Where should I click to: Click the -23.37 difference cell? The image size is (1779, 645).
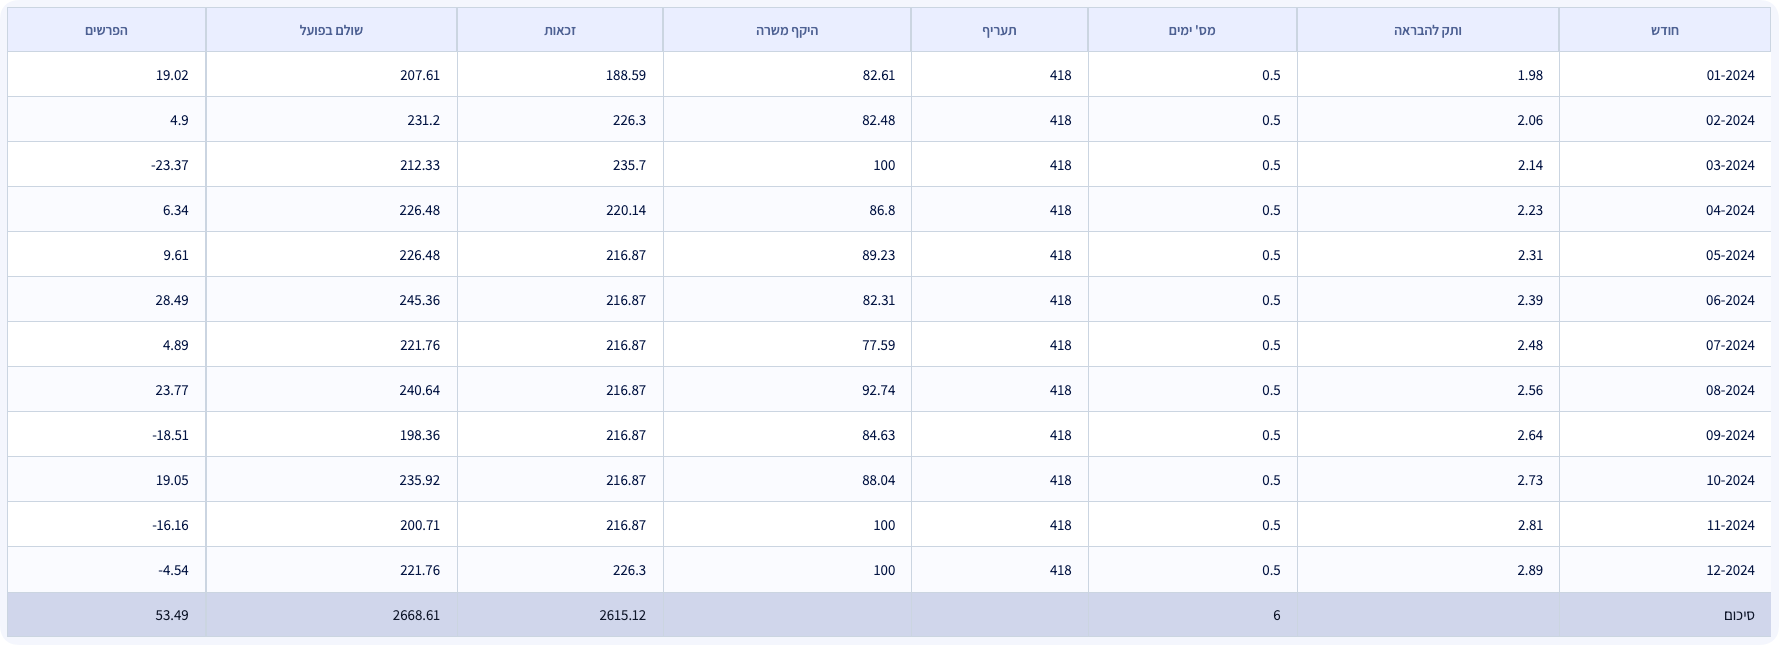170,165
